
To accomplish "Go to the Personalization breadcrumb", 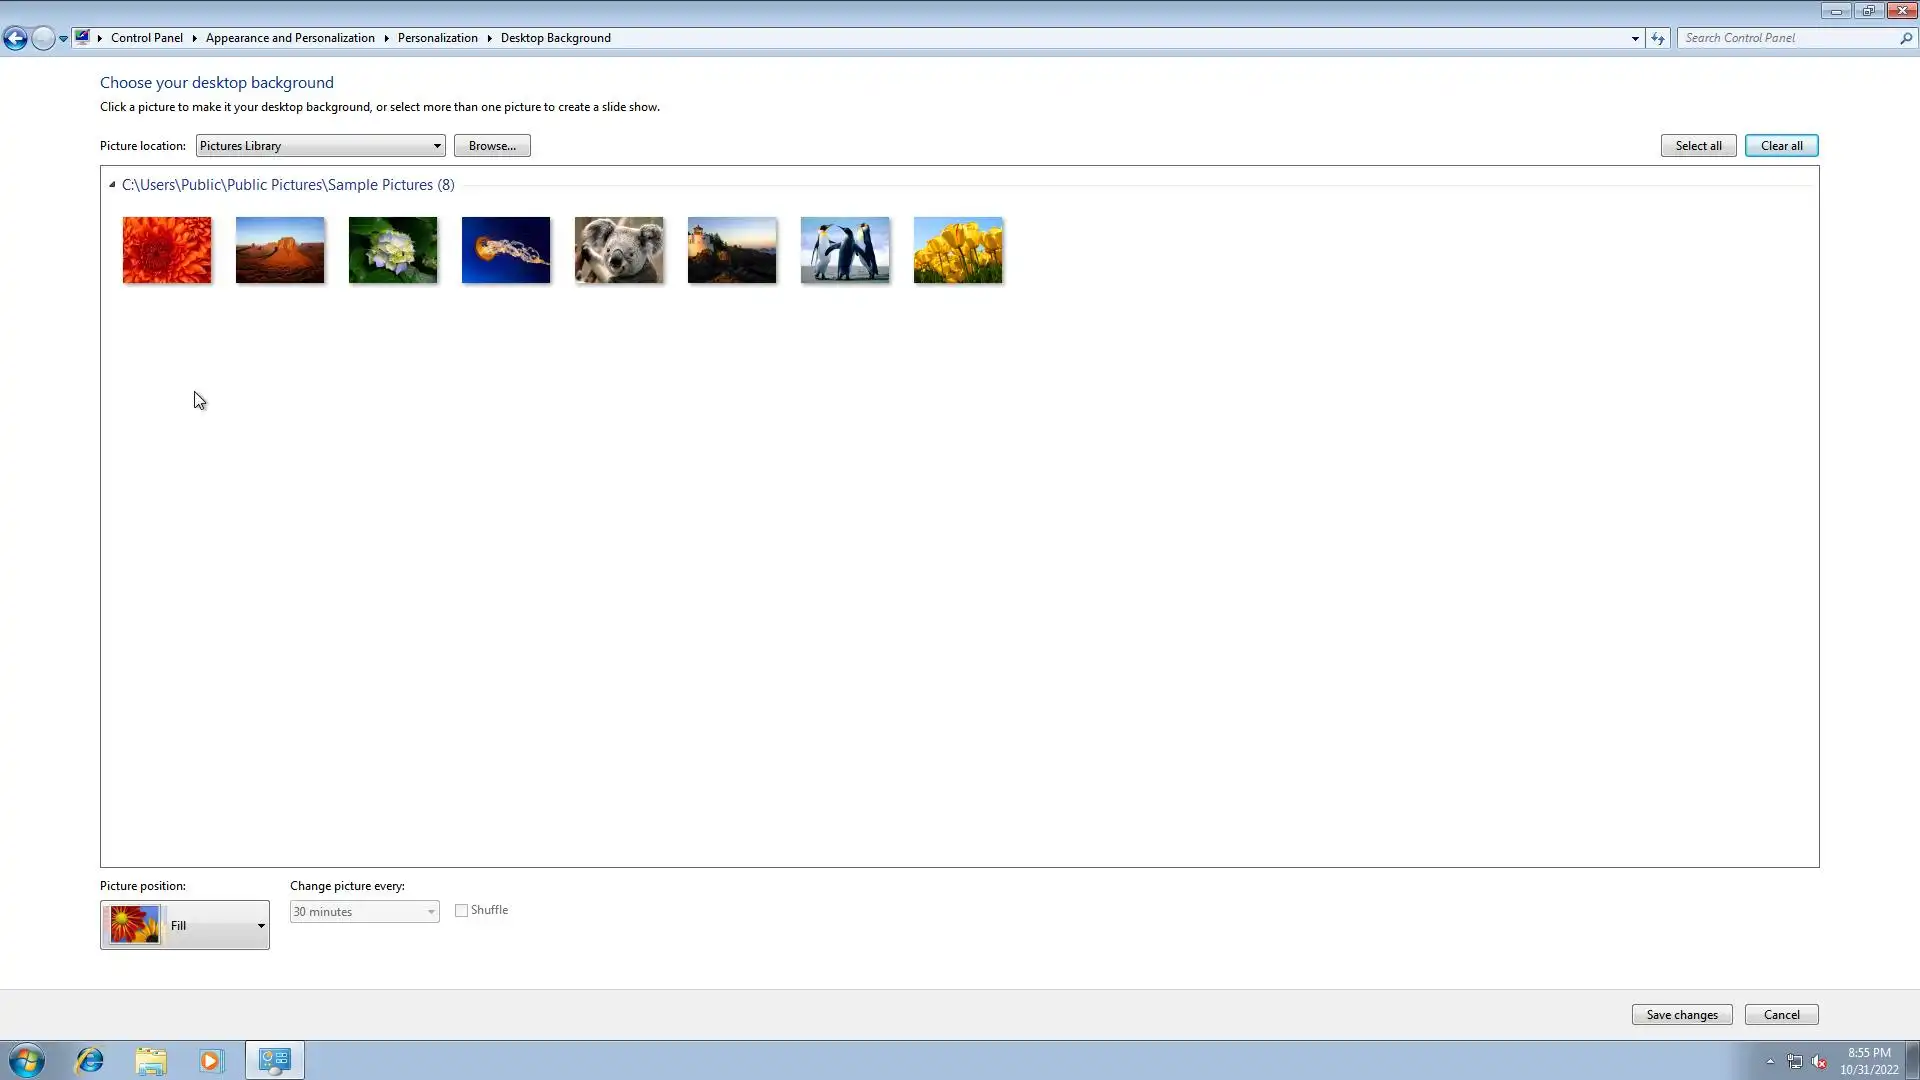I will click(437, 38).
